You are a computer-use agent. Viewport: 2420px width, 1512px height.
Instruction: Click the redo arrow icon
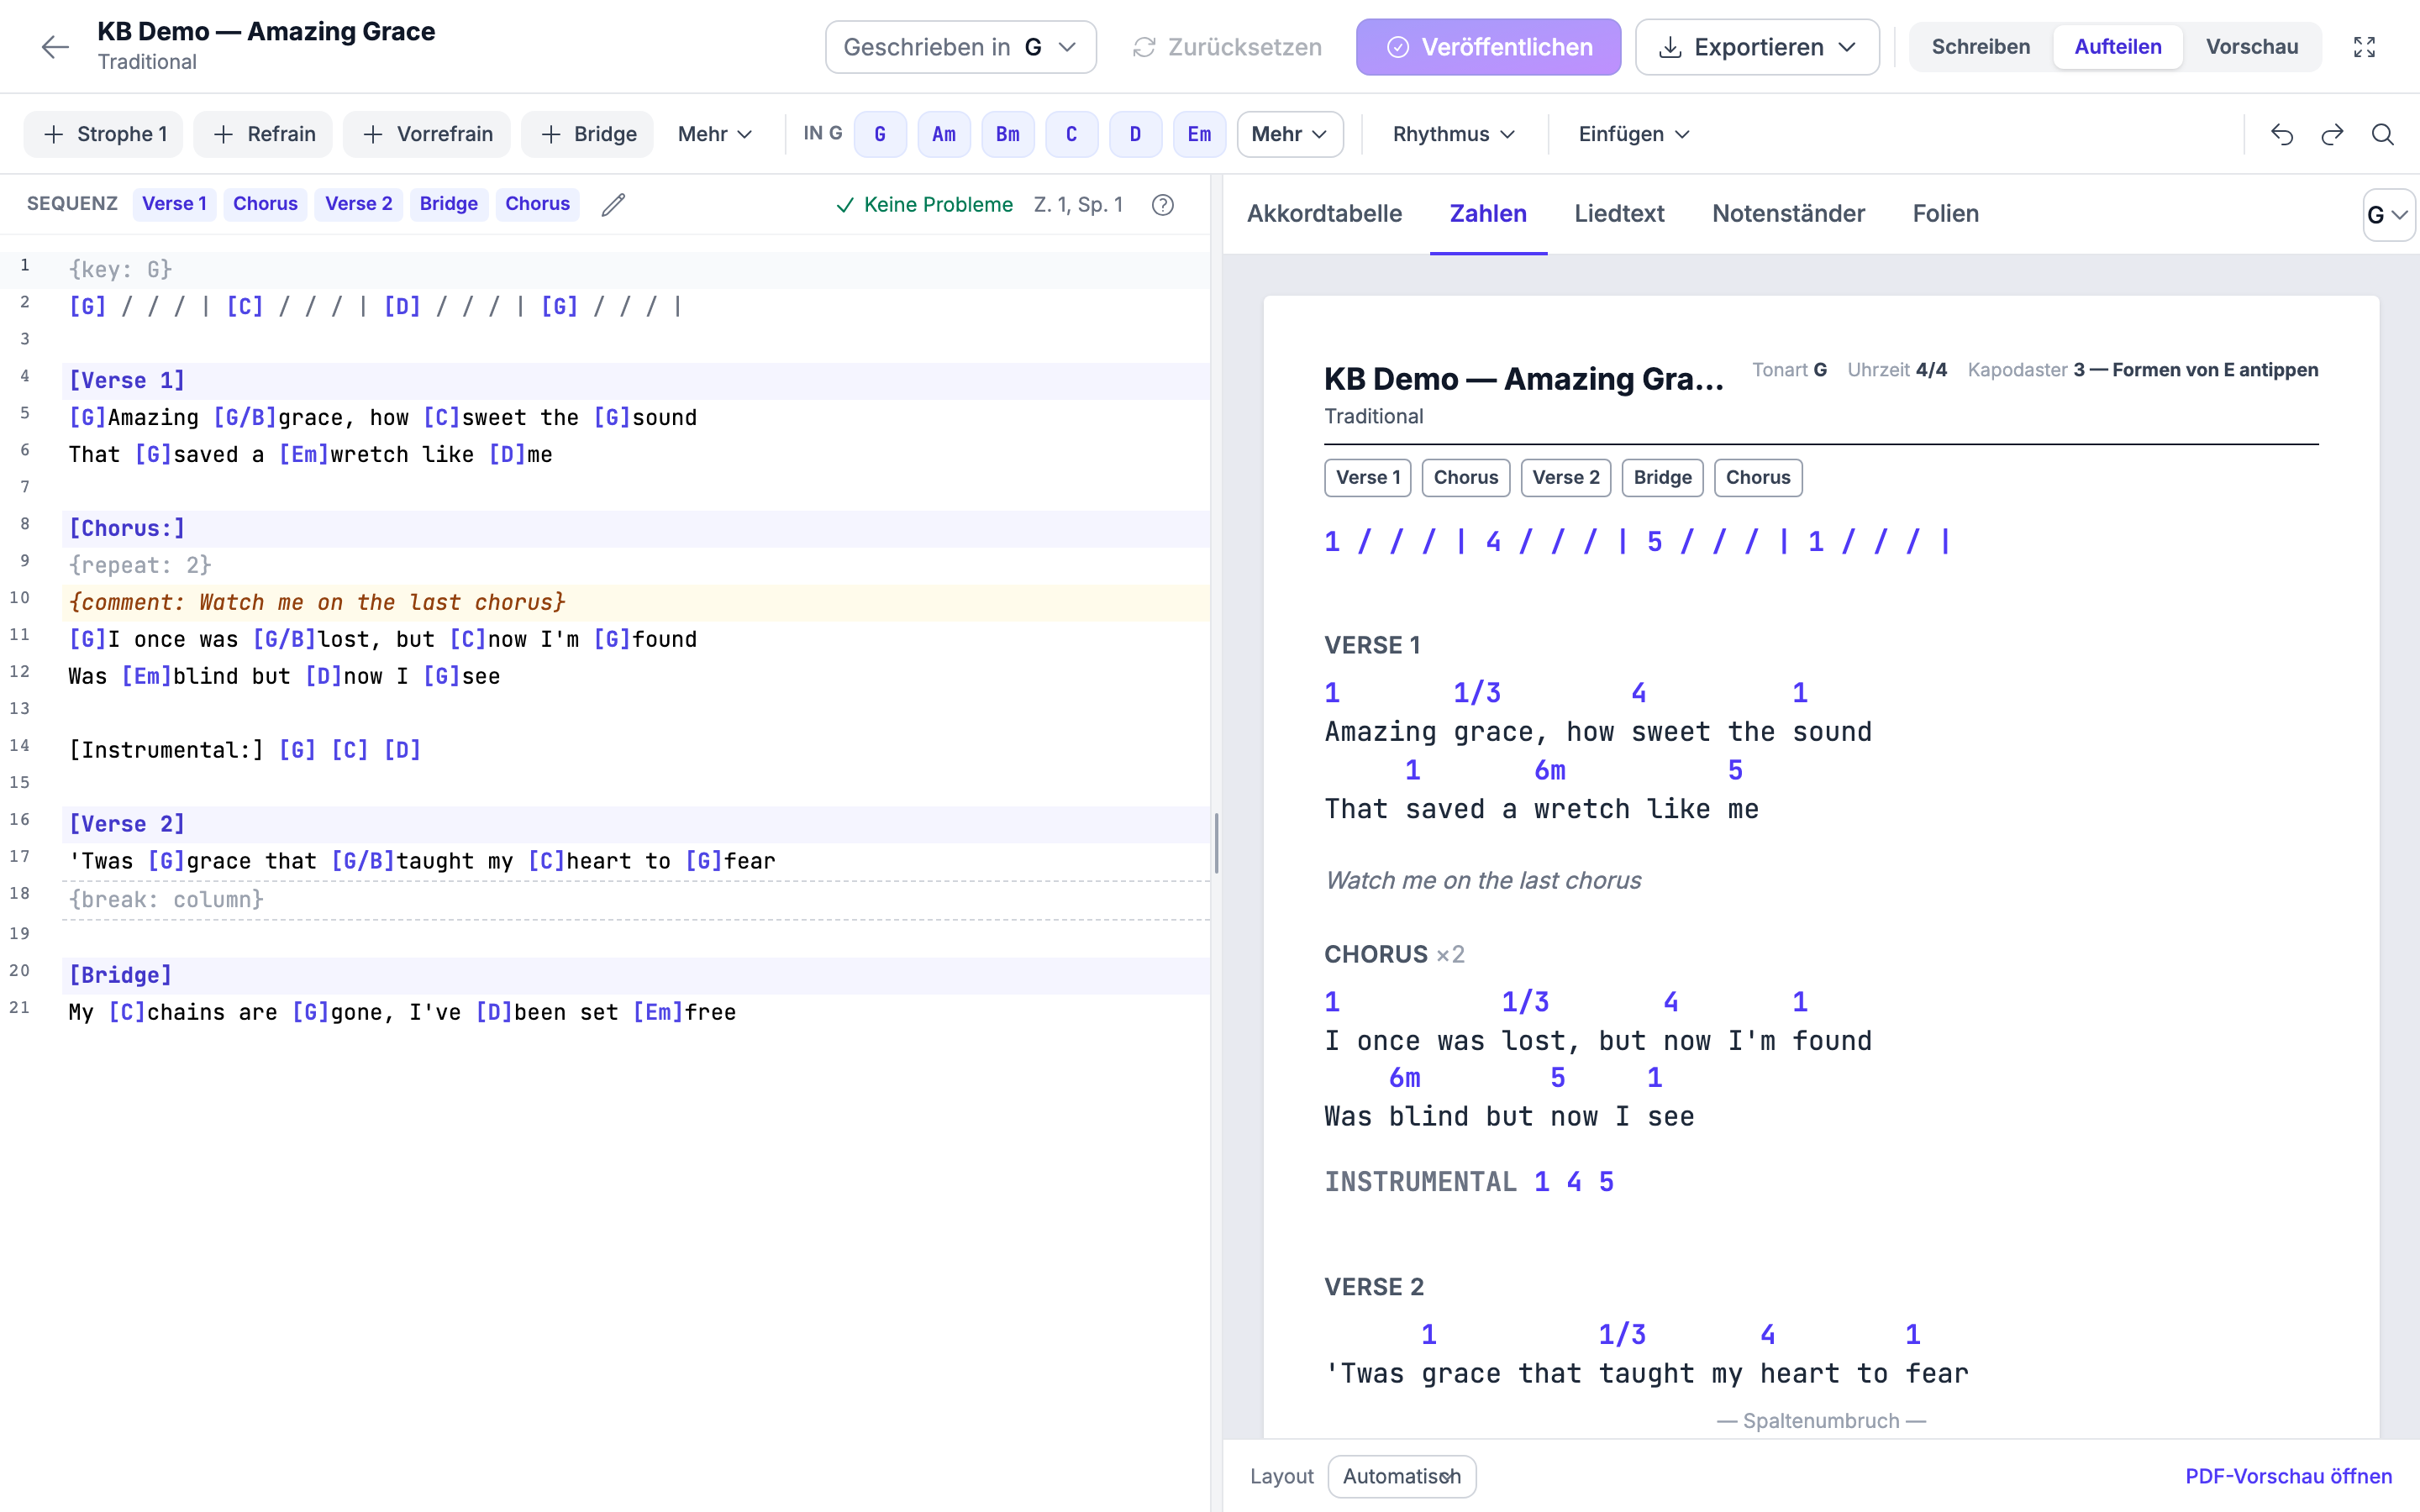(x=2332, y=134)
